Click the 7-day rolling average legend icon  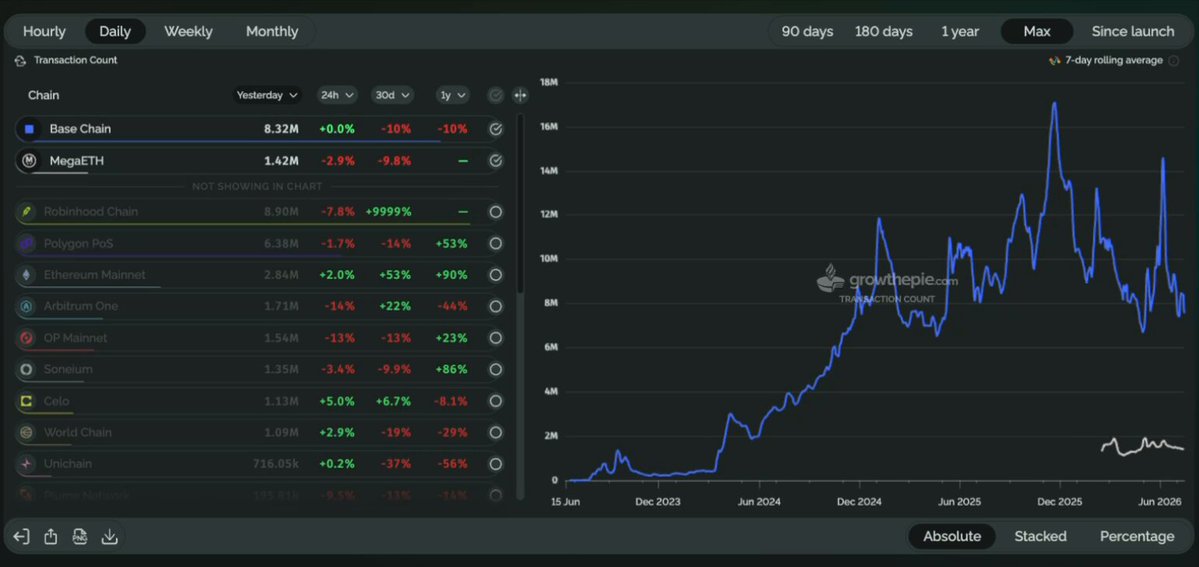point(1054,60)
